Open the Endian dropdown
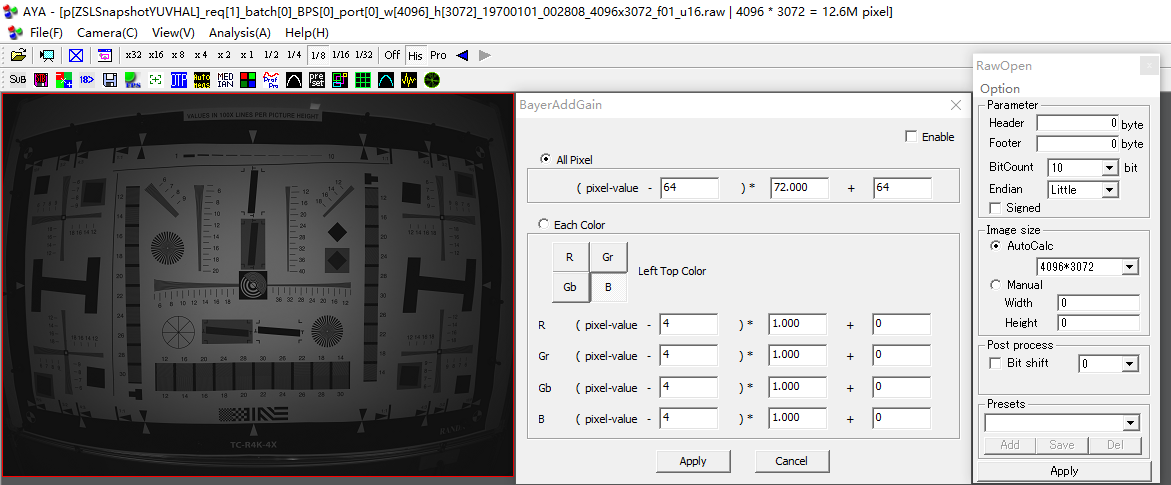The height and width of the screenshot is (485, 1171). pos(1109,190)
